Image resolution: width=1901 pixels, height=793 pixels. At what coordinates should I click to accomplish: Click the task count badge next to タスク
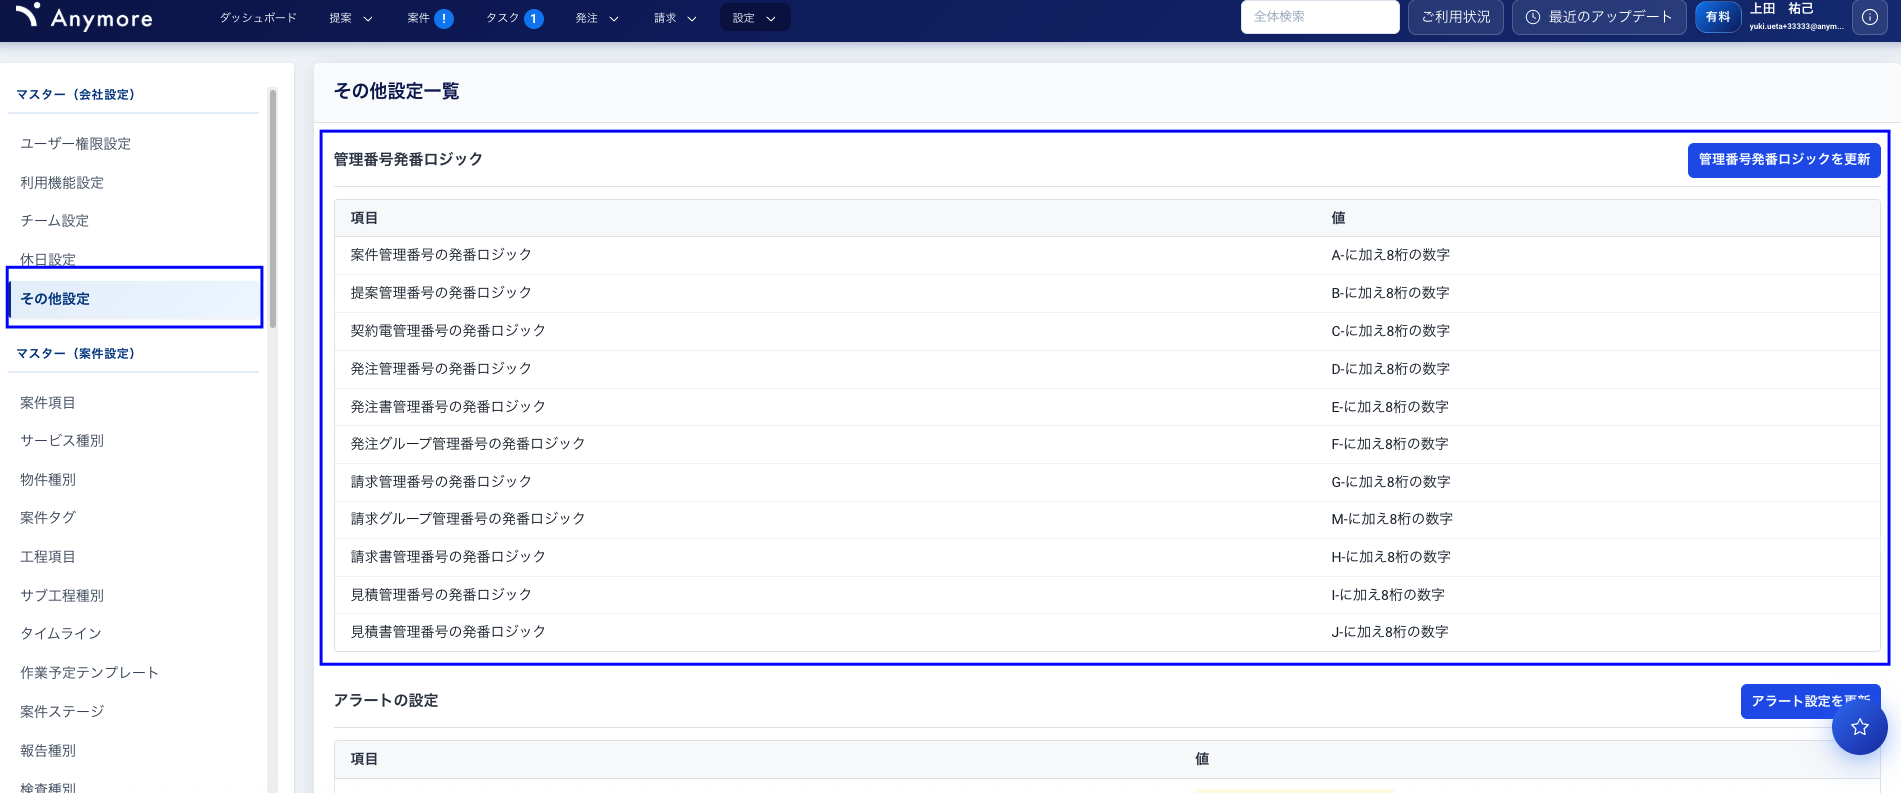point(534,18)
